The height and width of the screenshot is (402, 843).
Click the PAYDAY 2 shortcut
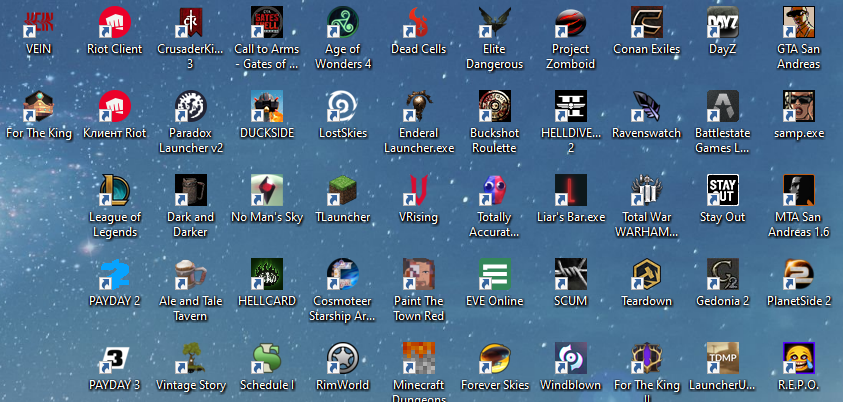tap(115, 274)
